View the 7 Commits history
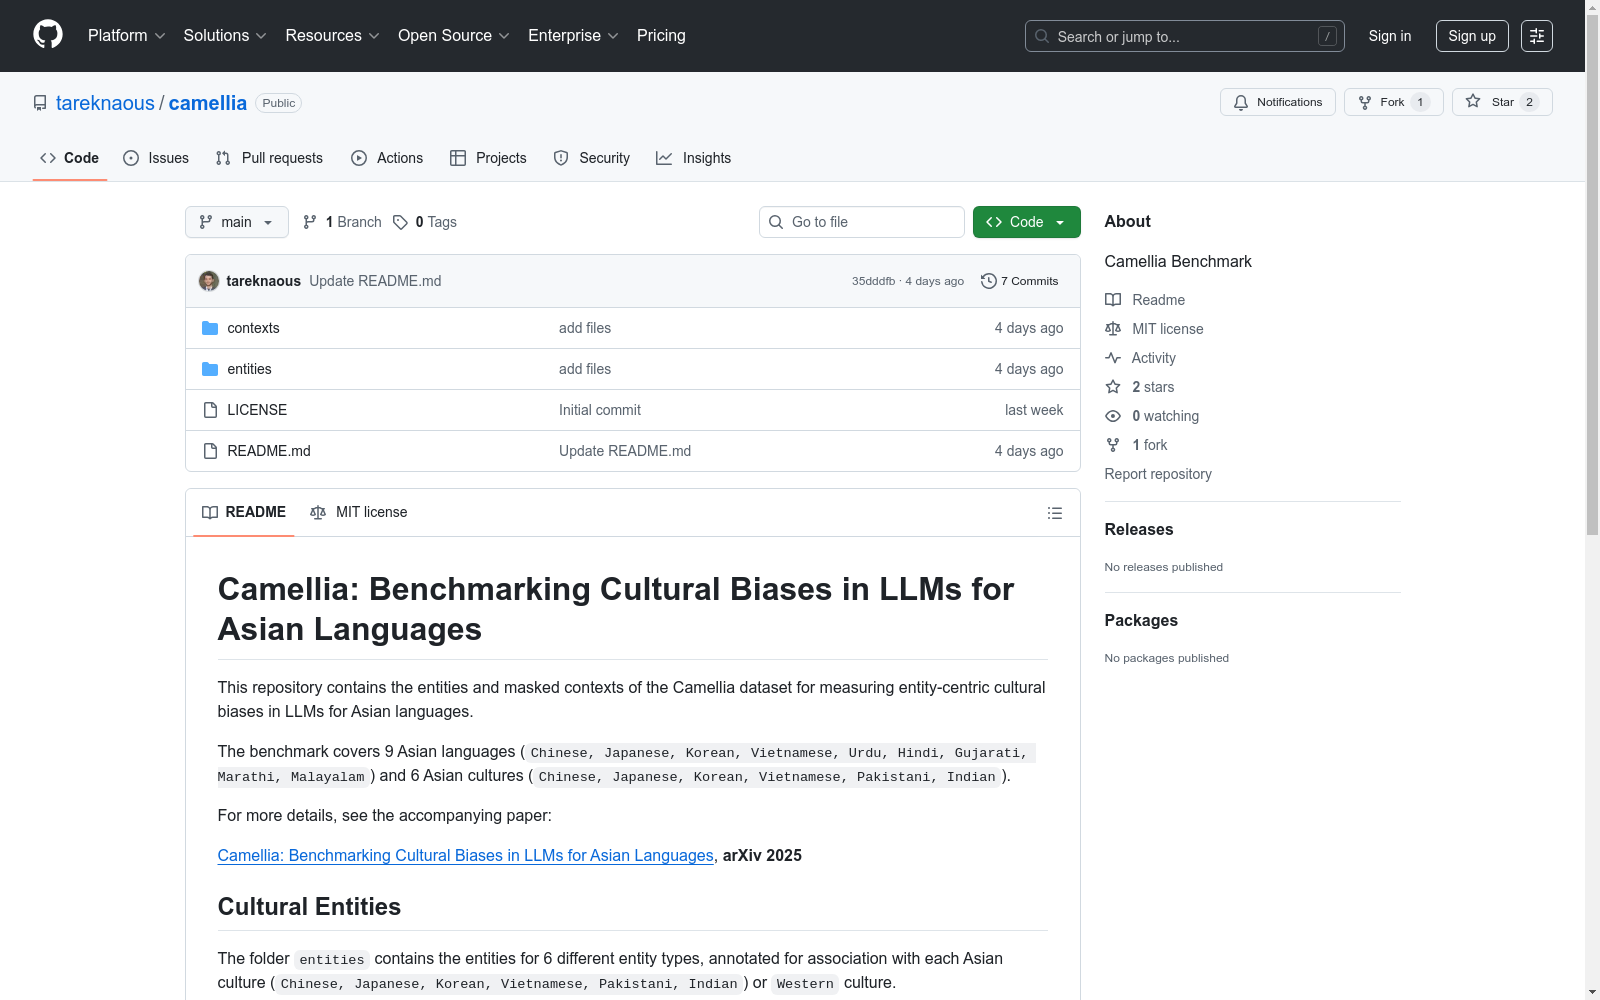The height and width of the screenshot is (1000, 1600). click(1020, 281)
